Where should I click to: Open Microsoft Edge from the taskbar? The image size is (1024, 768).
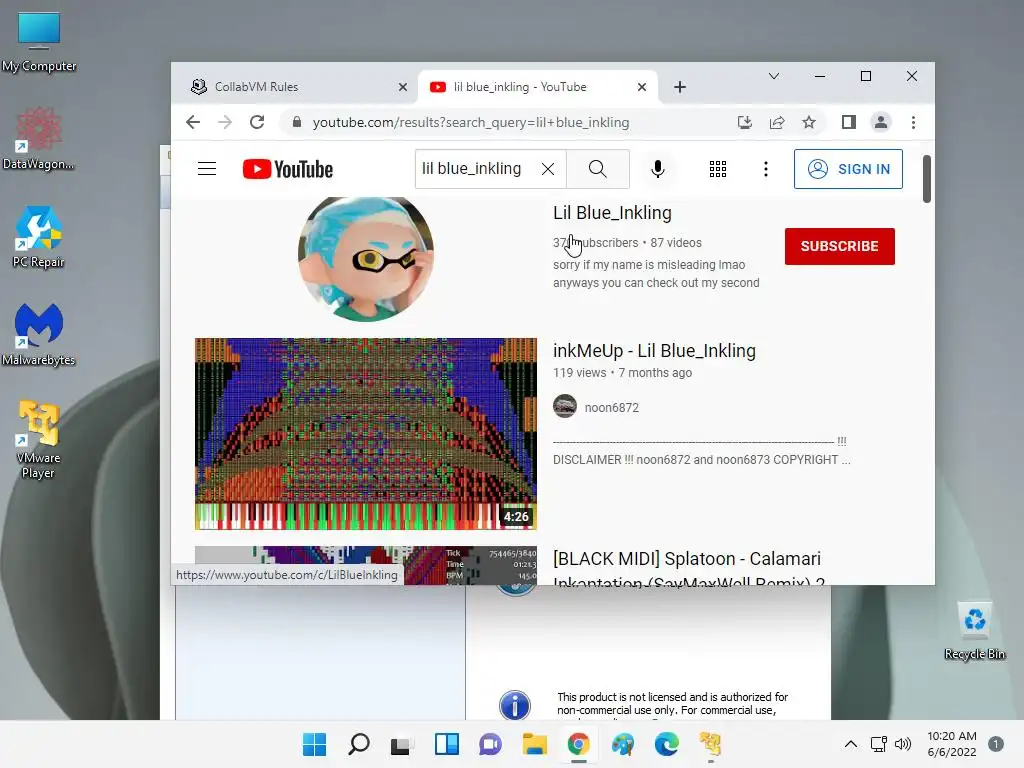(667, 744)
